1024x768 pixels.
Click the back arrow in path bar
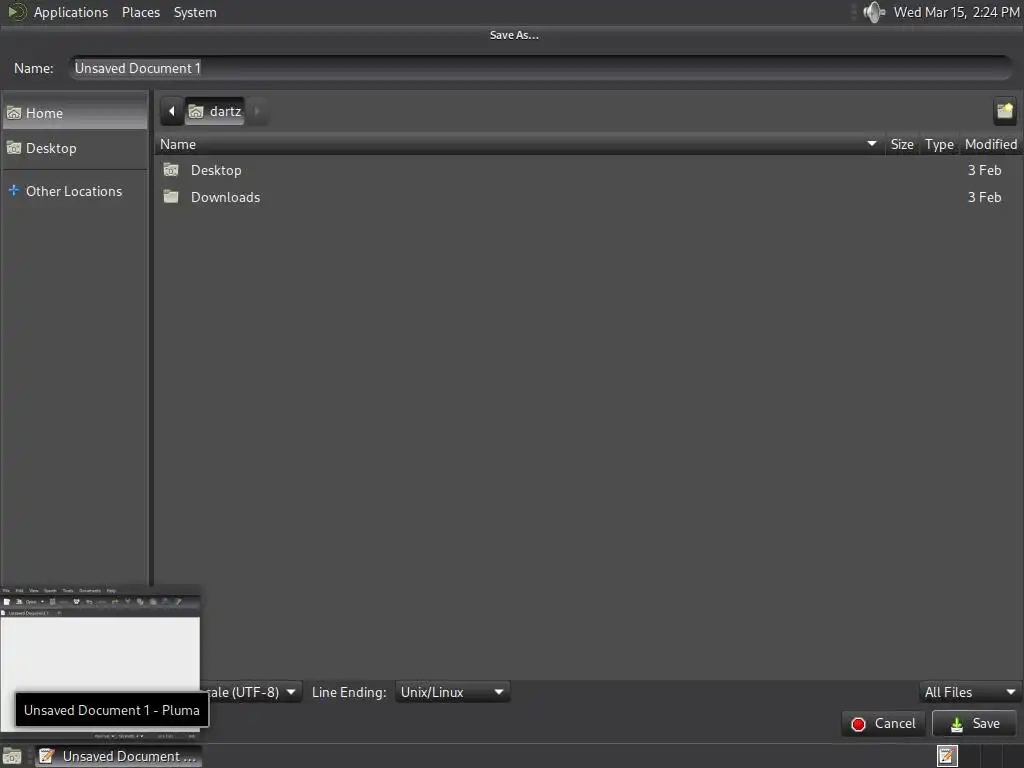coord(172,111)
